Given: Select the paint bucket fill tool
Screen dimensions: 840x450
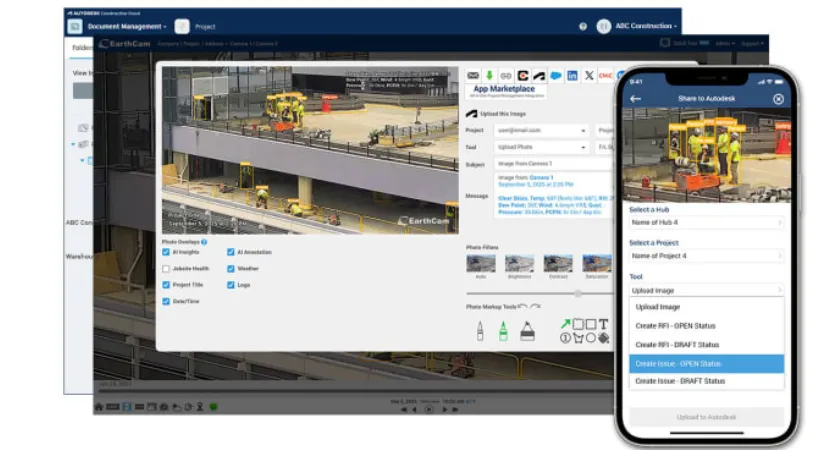Looking at the screenshot, I should pos(604,338).
